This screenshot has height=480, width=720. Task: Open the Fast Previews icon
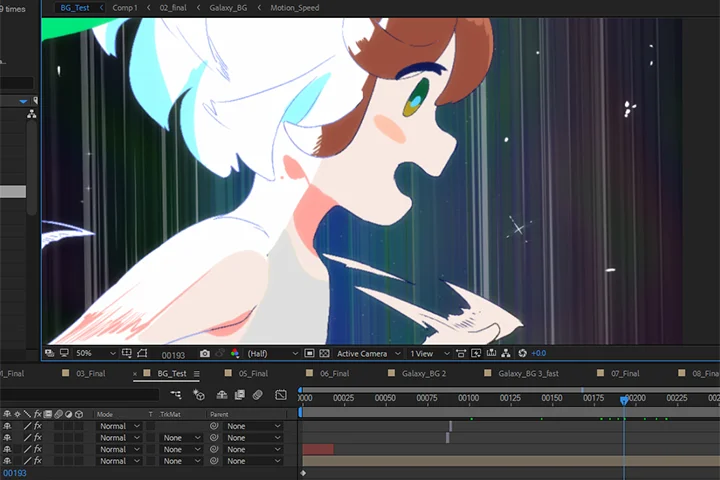tap(476, 353)
